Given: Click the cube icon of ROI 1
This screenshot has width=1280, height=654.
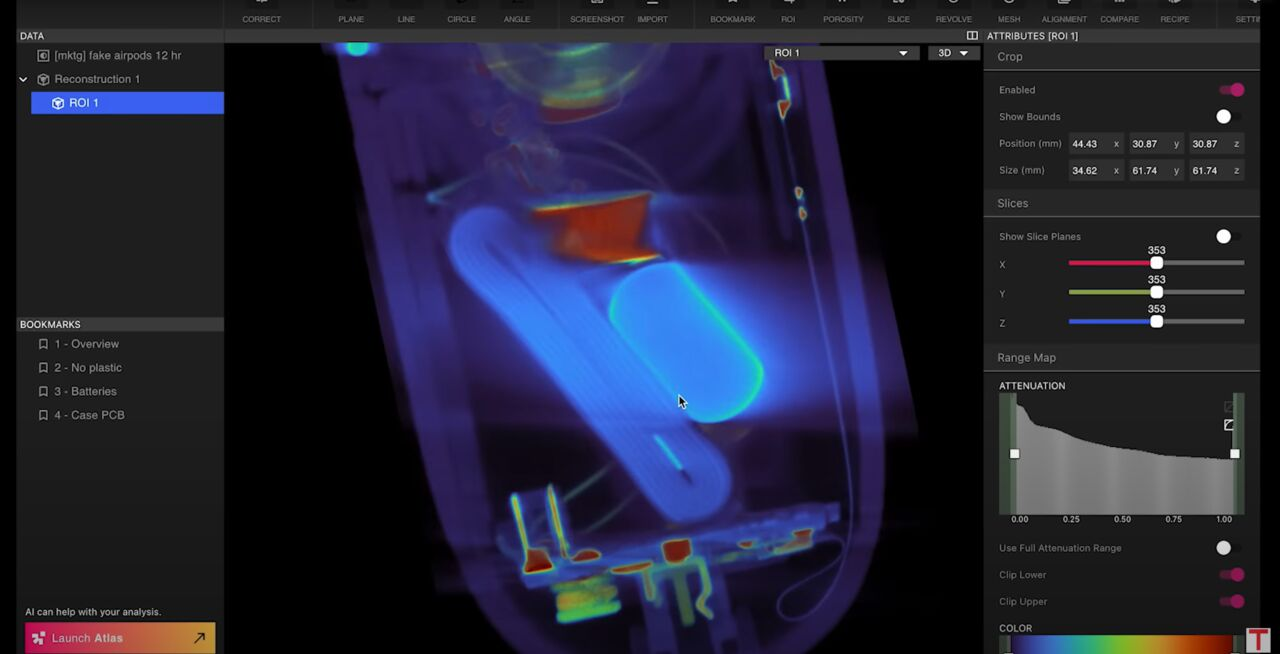Looking at the screenshot, I should tap(58, 103).
